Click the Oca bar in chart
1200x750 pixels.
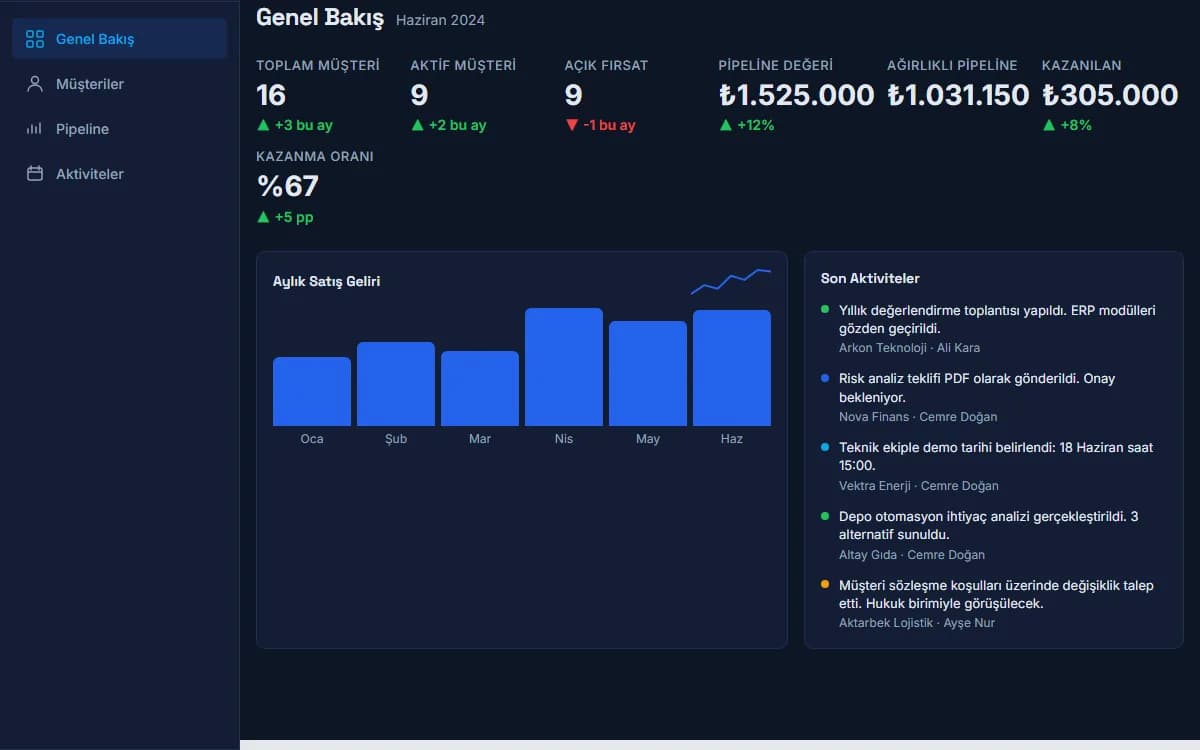point(312,391)
